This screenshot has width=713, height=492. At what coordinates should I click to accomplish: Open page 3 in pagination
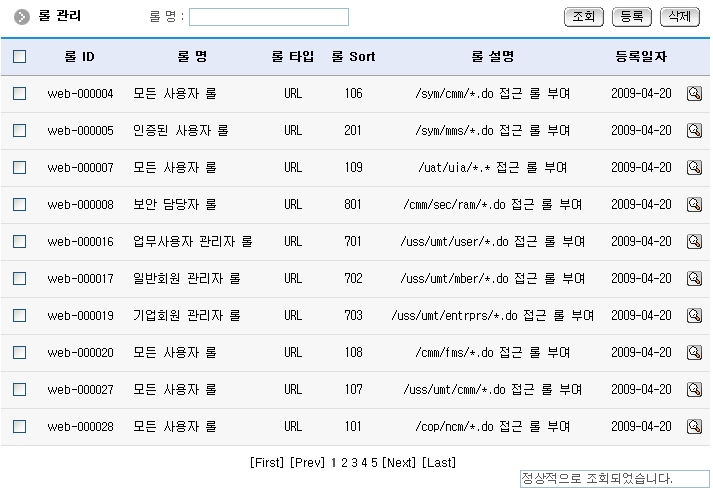[354, 462]
